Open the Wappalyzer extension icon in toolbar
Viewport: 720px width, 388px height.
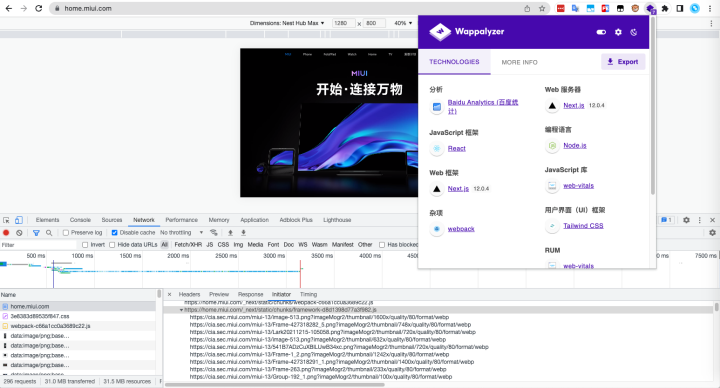coord(650,8)
